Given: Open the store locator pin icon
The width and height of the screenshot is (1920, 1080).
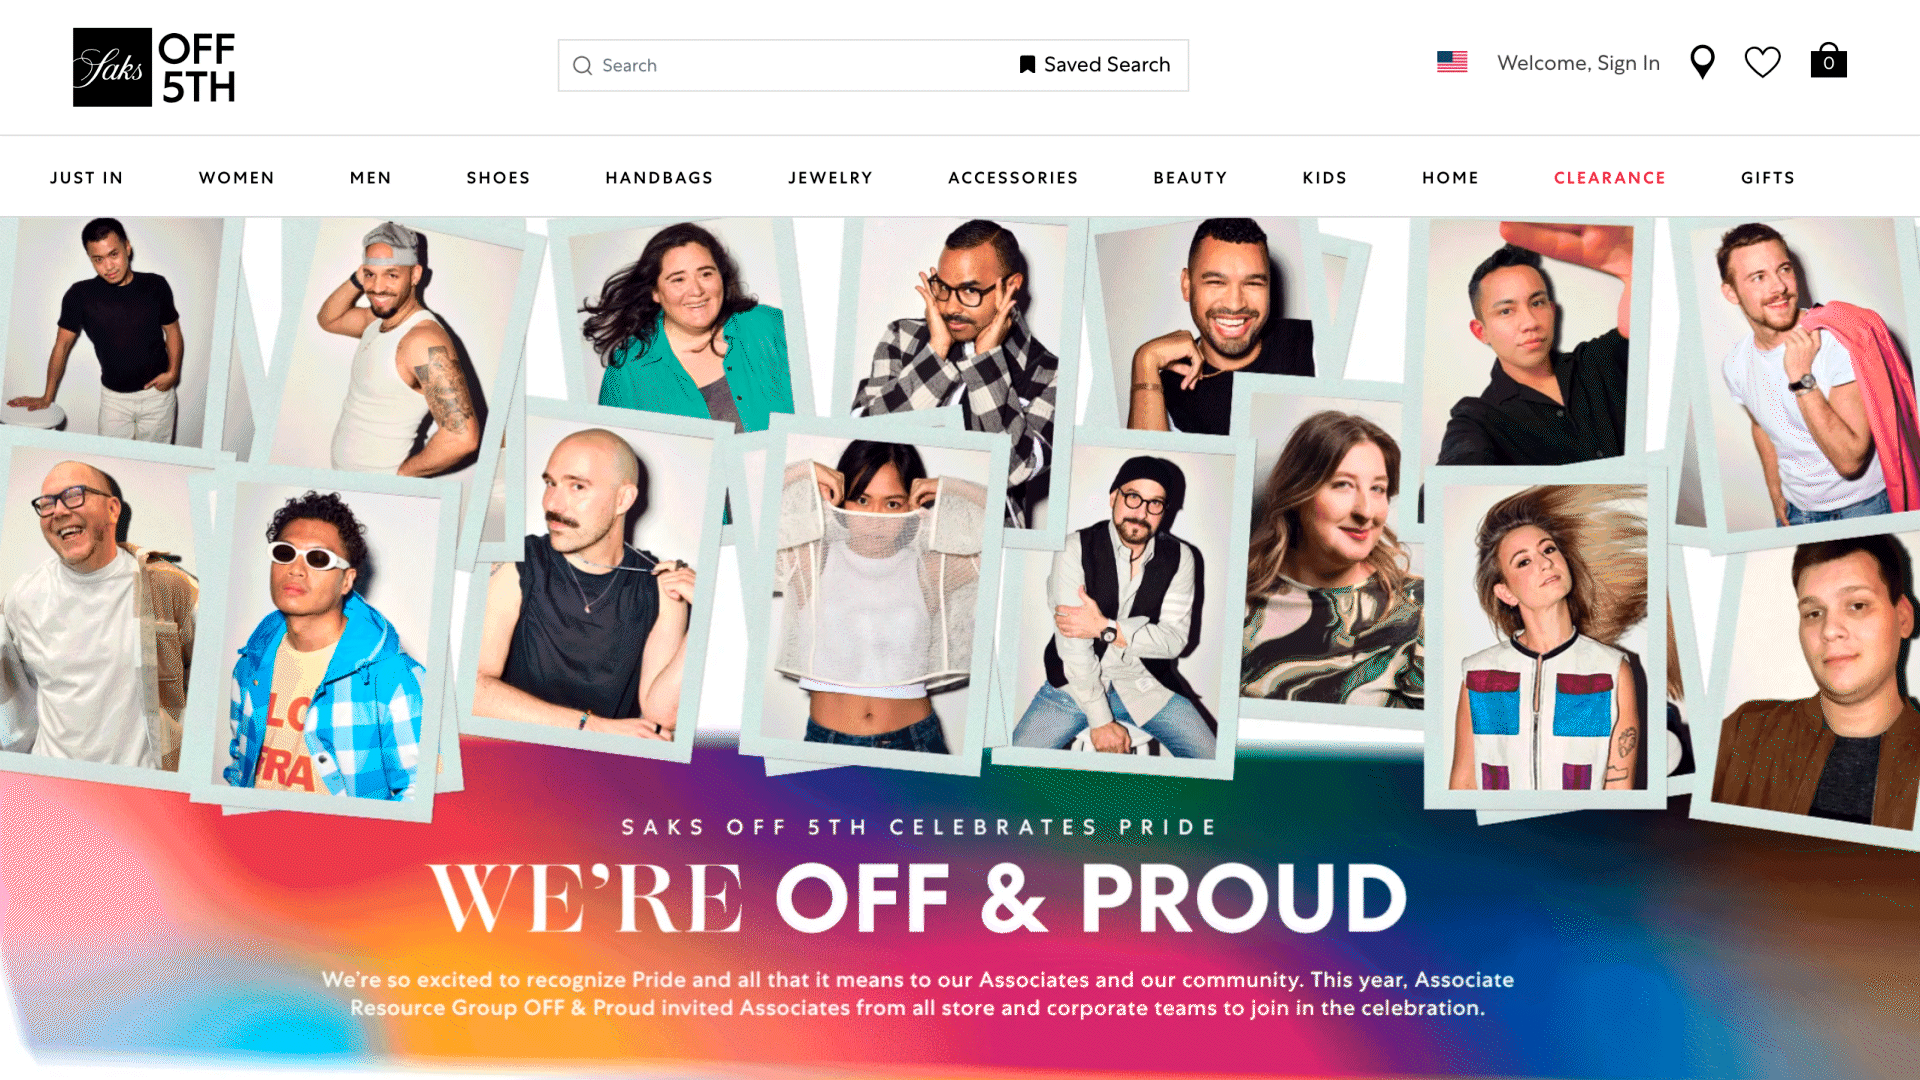Looking at the screenshot, I should point(1702,62).
